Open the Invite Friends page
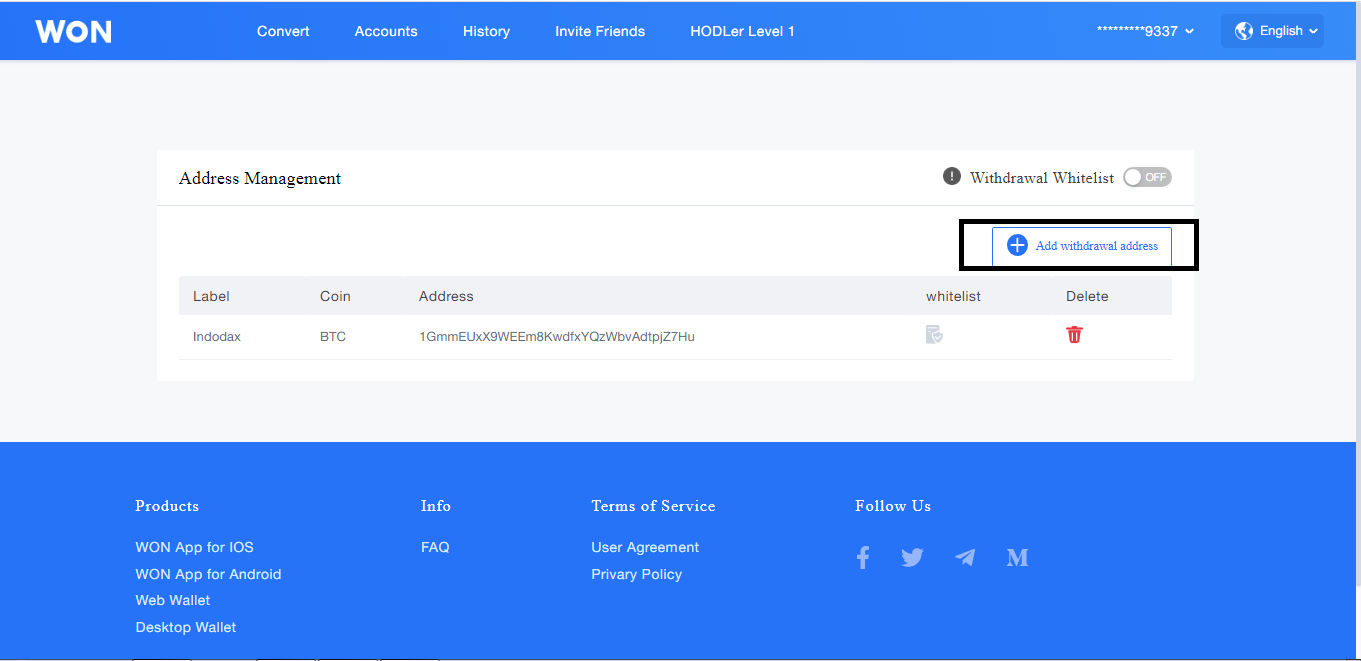The image size is (1361, 661). pos(600,31)
